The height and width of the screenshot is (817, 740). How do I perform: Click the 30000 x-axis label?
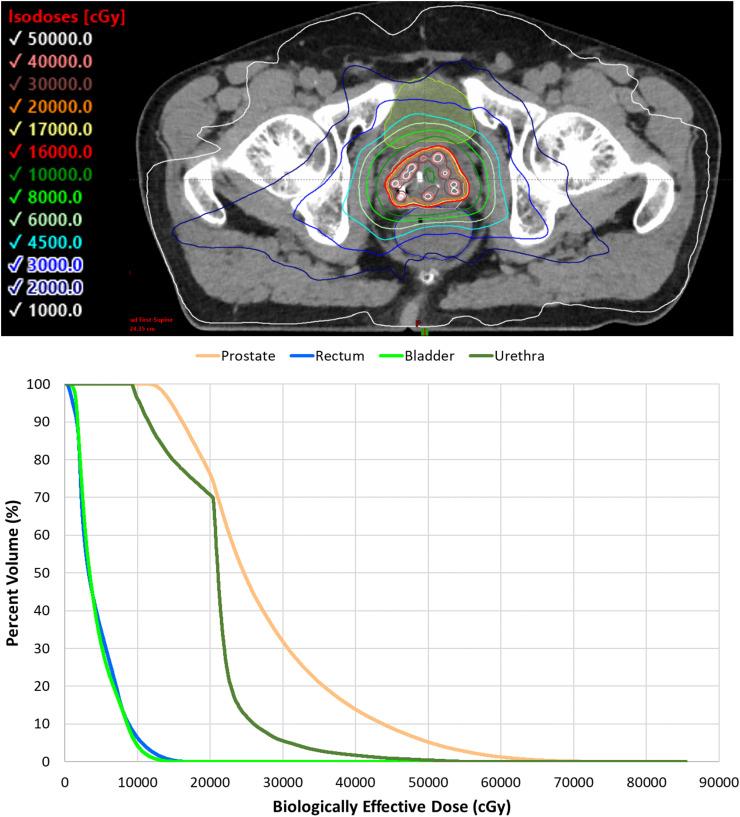282,783
